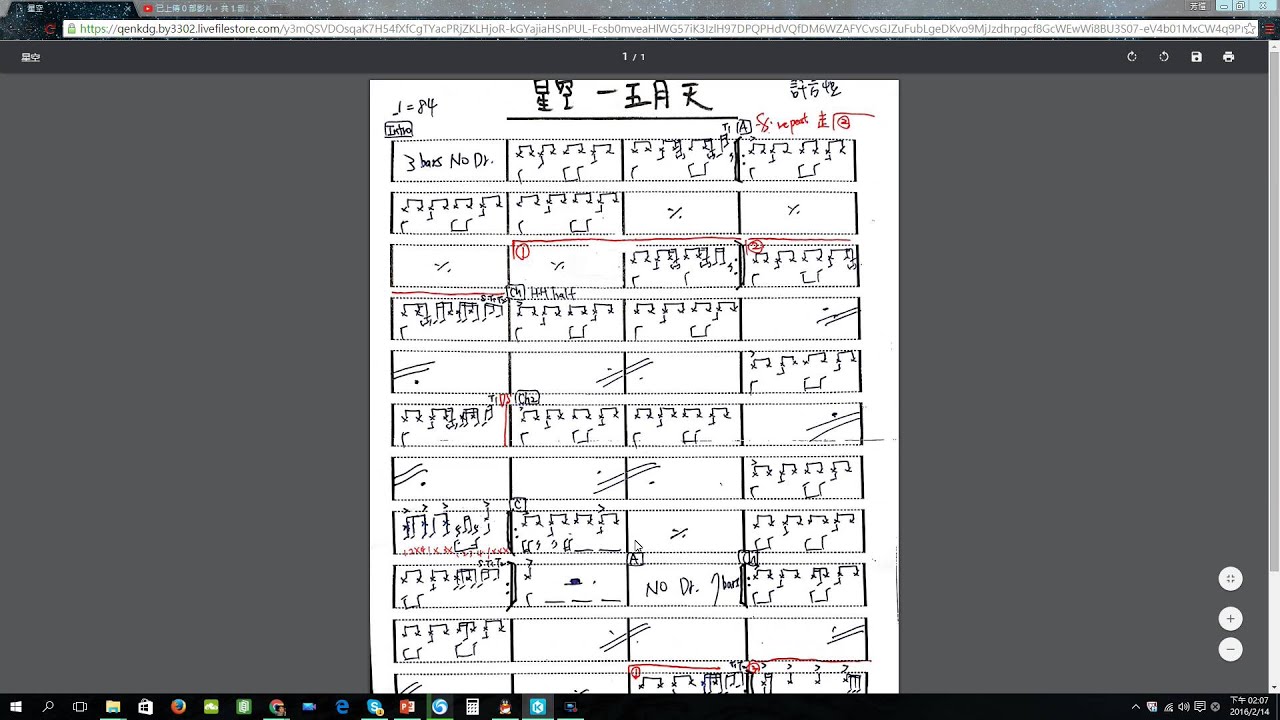Download the PDF with the save icon
Viewport: 1280px width, 720px height.
[1196, 57]
